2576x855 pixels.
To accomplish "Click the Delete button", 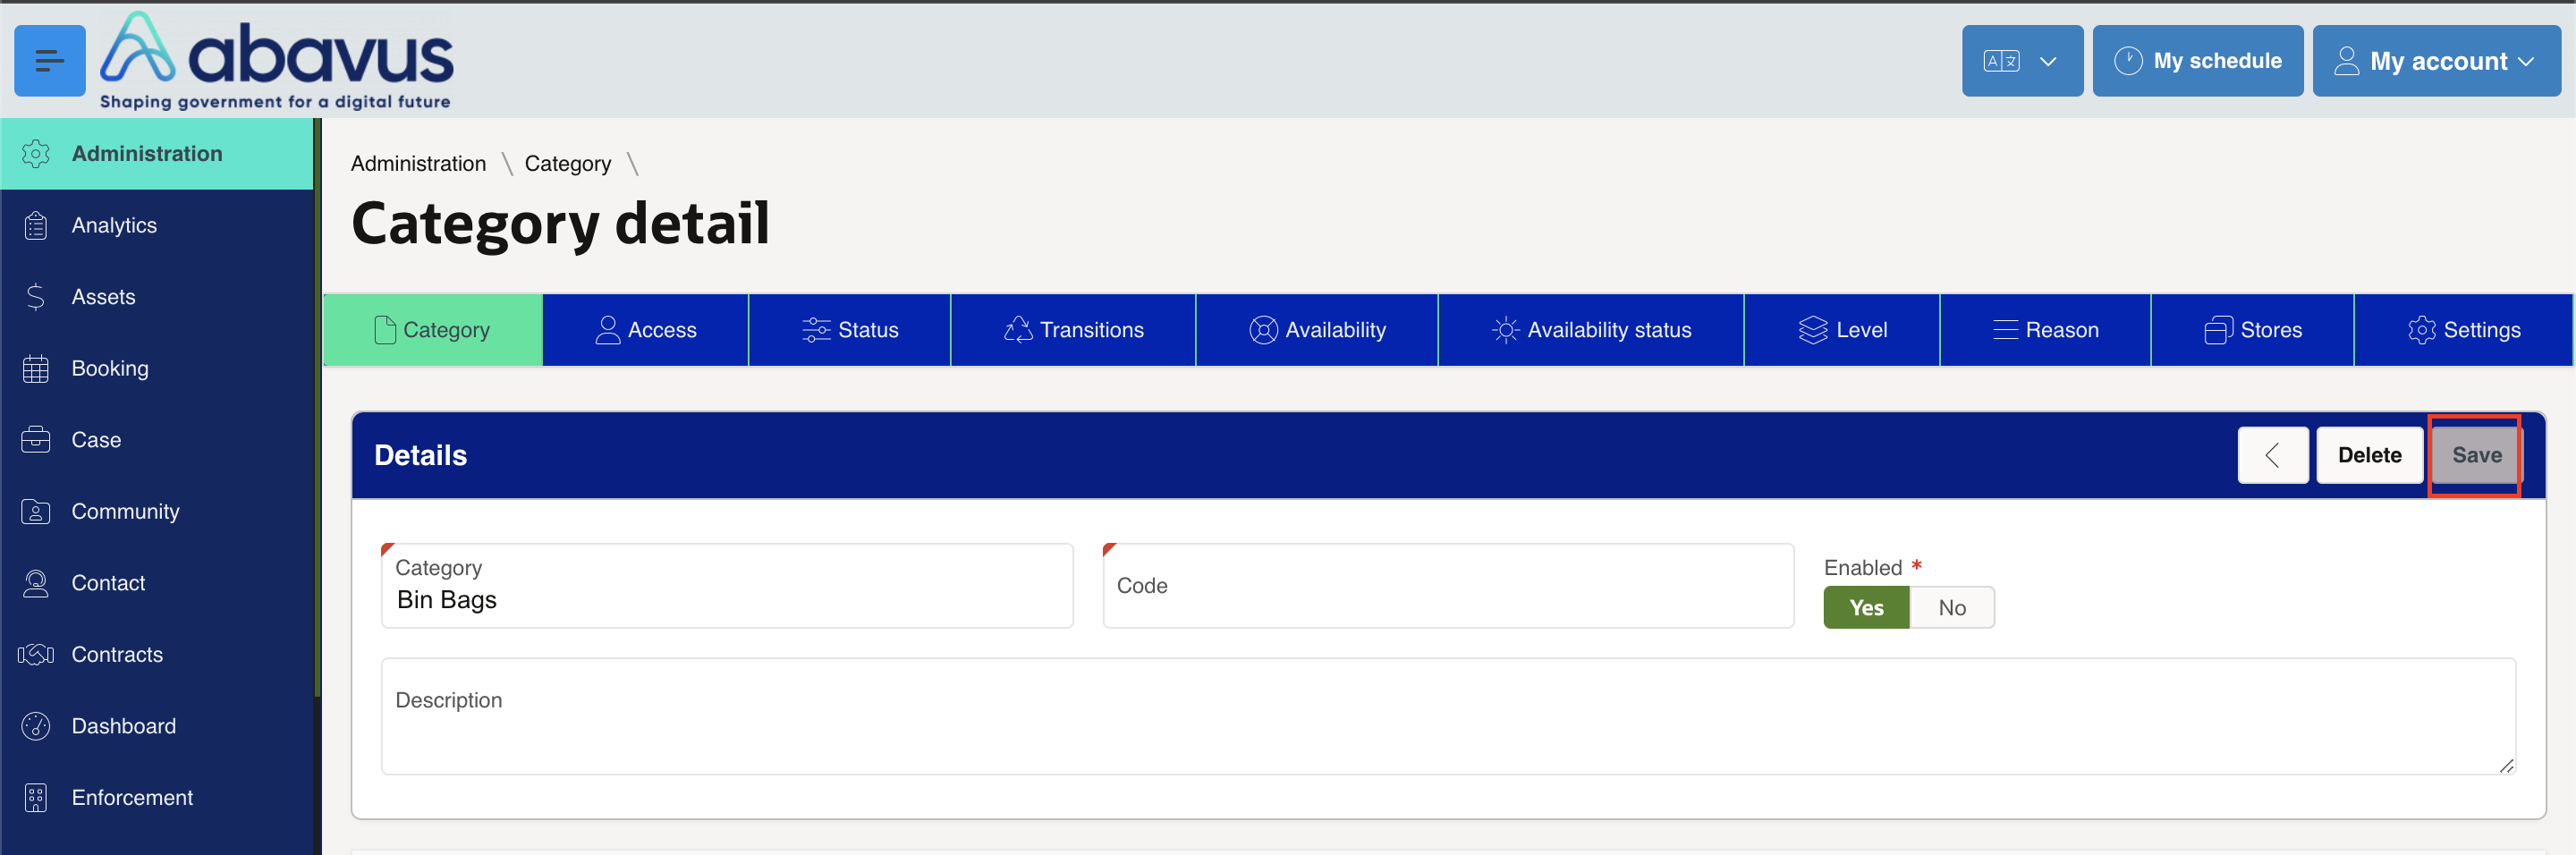I will click(2370, 456).
